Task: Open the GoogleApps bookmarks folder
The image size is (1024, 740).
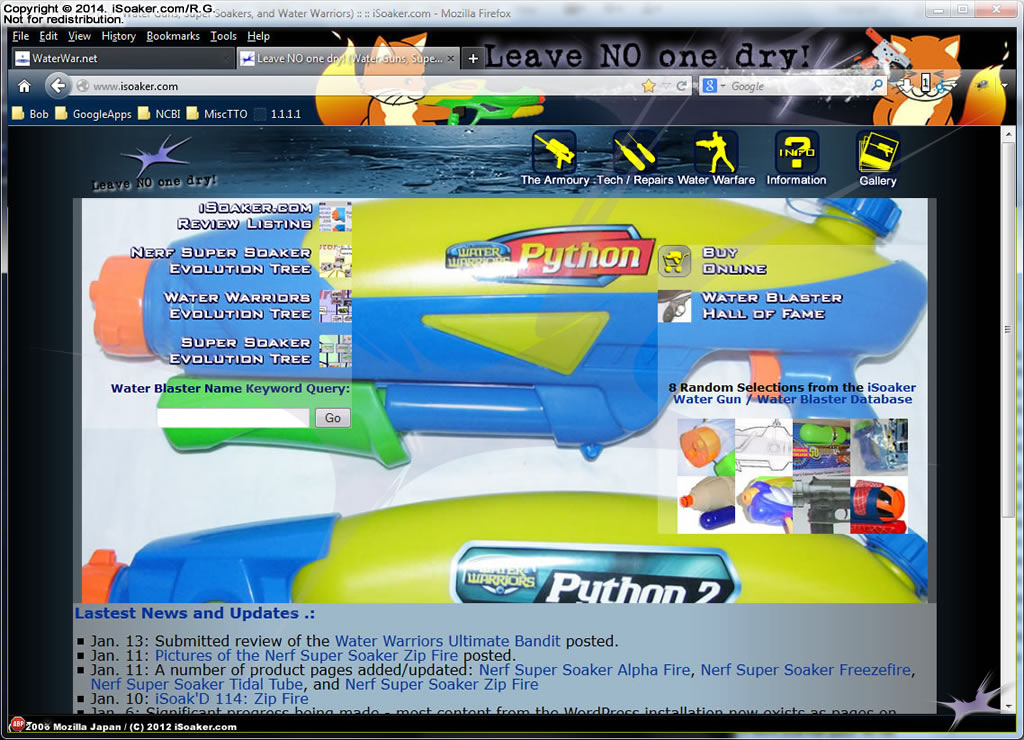Action: tap(93, 114)
